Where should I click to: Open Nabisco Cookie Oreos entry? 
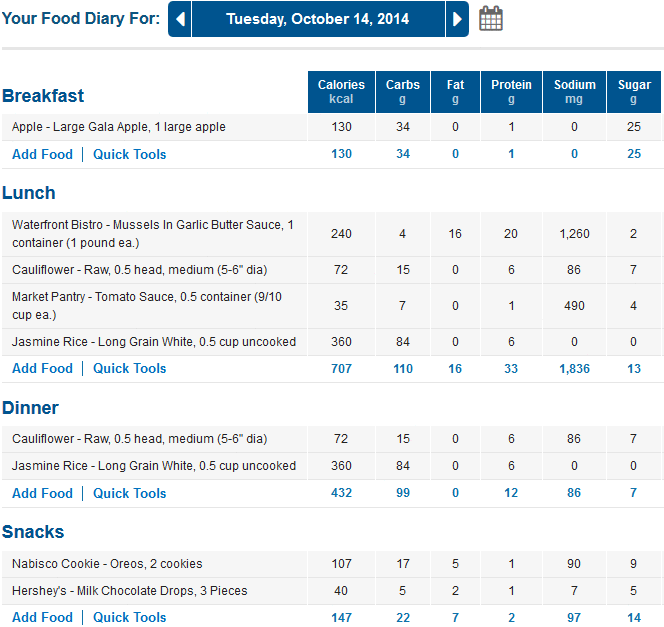(x=107, y=563)
